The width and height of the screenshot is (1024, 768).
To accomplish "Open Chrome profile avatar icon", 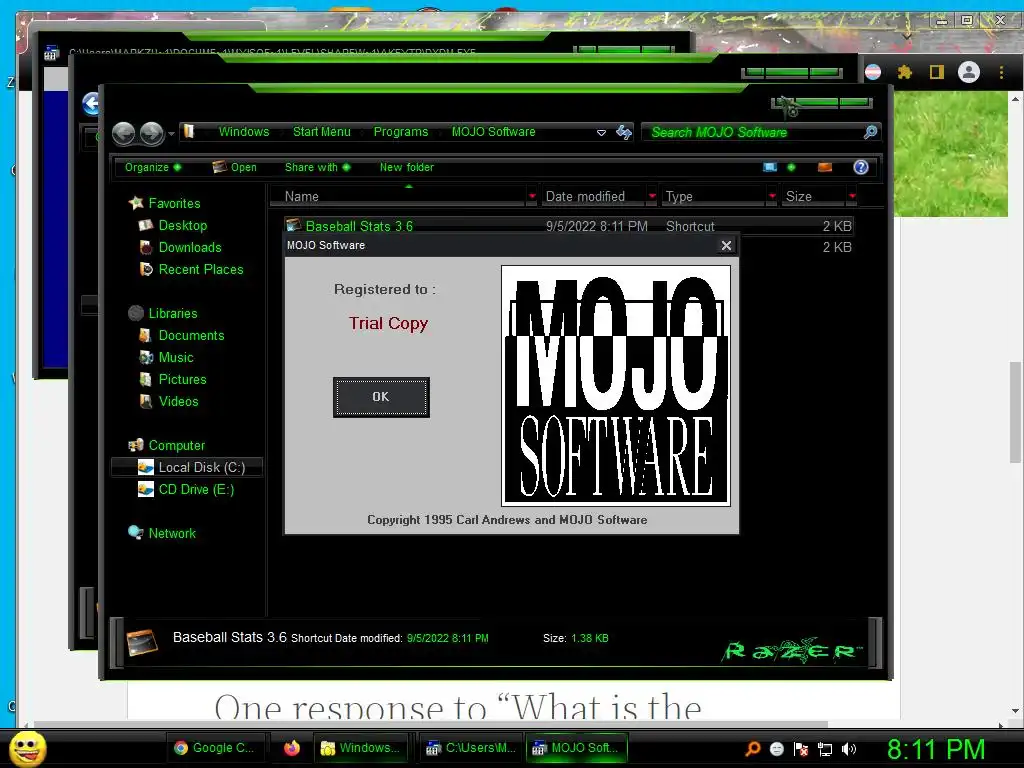I will [x=968, y=72].
